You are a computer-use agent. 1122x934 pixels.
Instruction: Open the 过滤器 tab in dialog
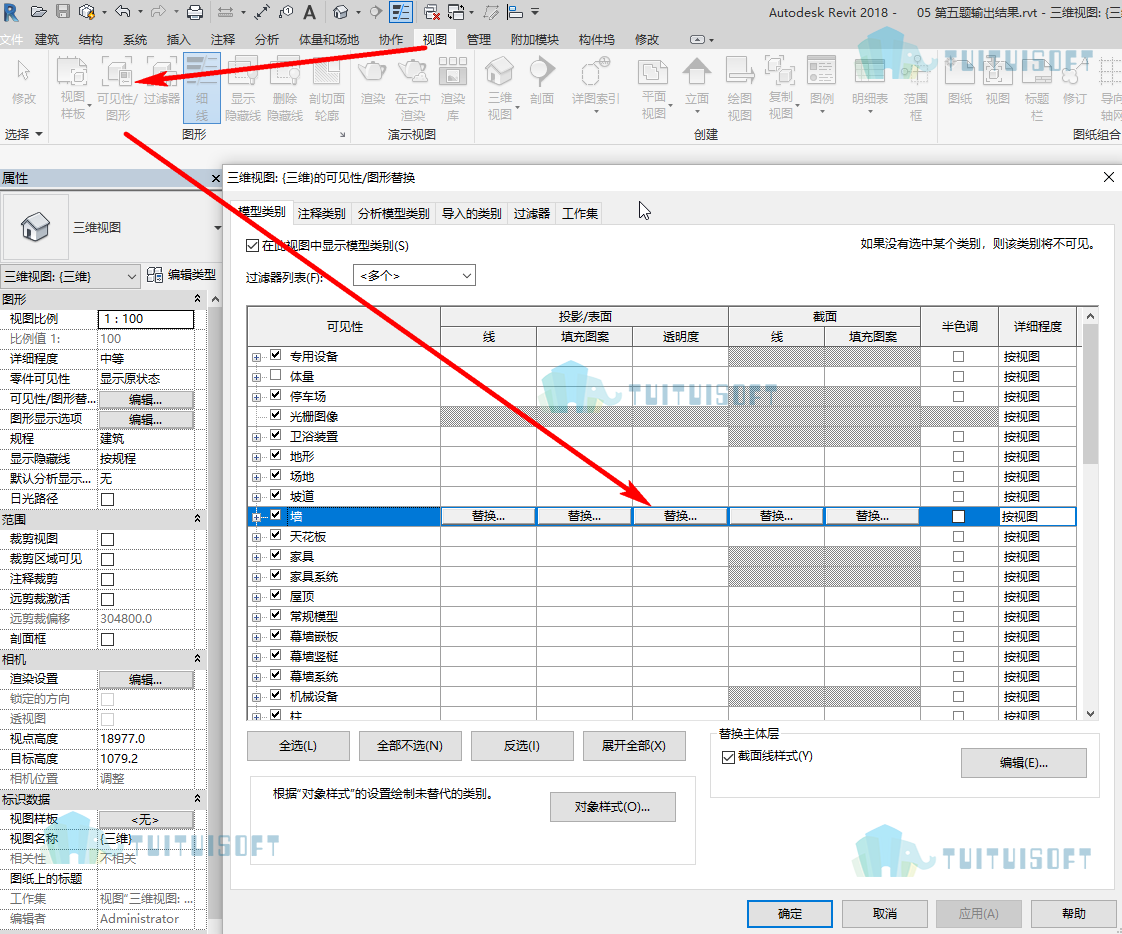(x=532, y=213)
